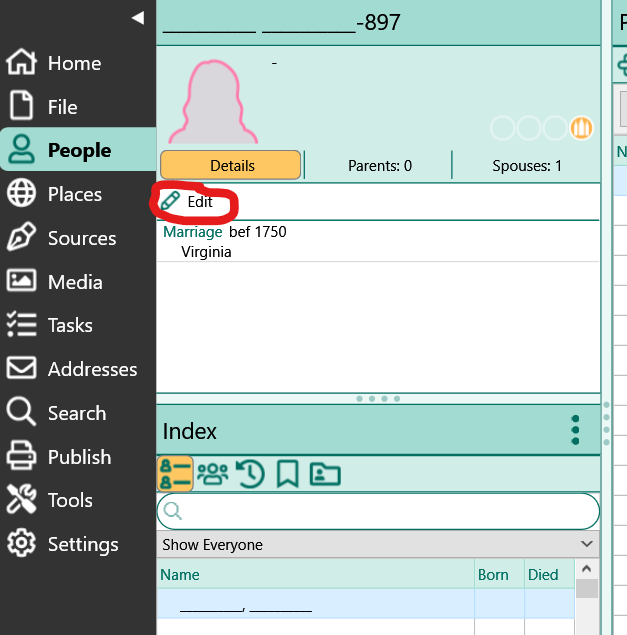
Task: Click the orange colored circle indicator
Action: point(581,128)
